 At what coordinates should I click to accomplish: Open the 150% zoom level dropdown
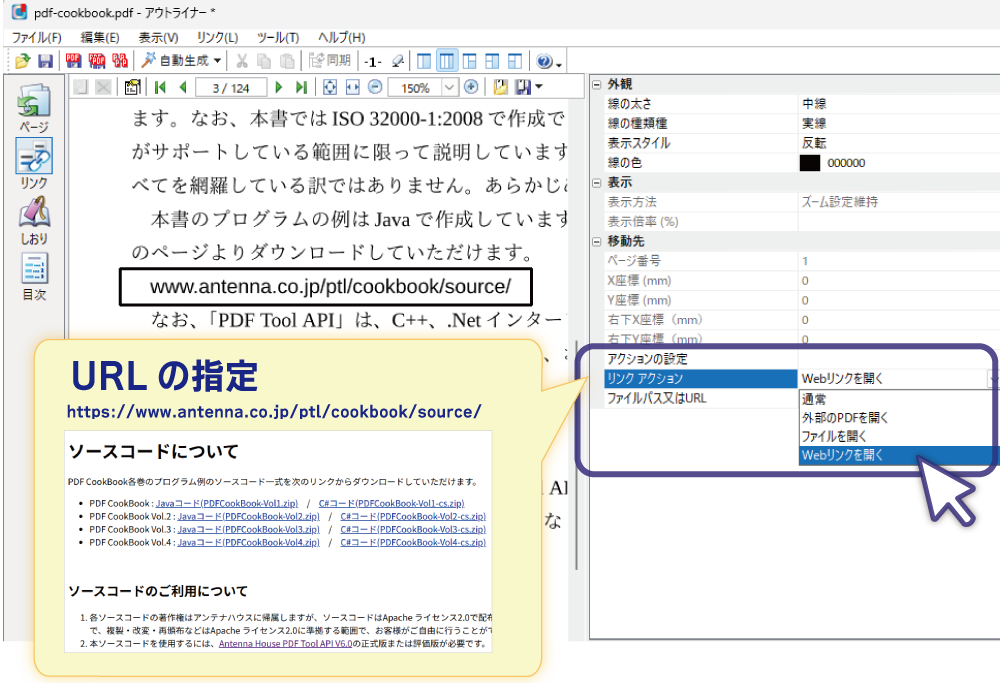pos(449,88)
